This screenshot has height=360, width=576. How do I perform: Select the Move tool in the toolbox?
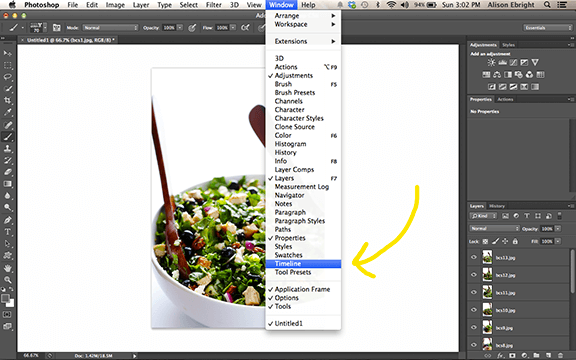tap(7, 53)
